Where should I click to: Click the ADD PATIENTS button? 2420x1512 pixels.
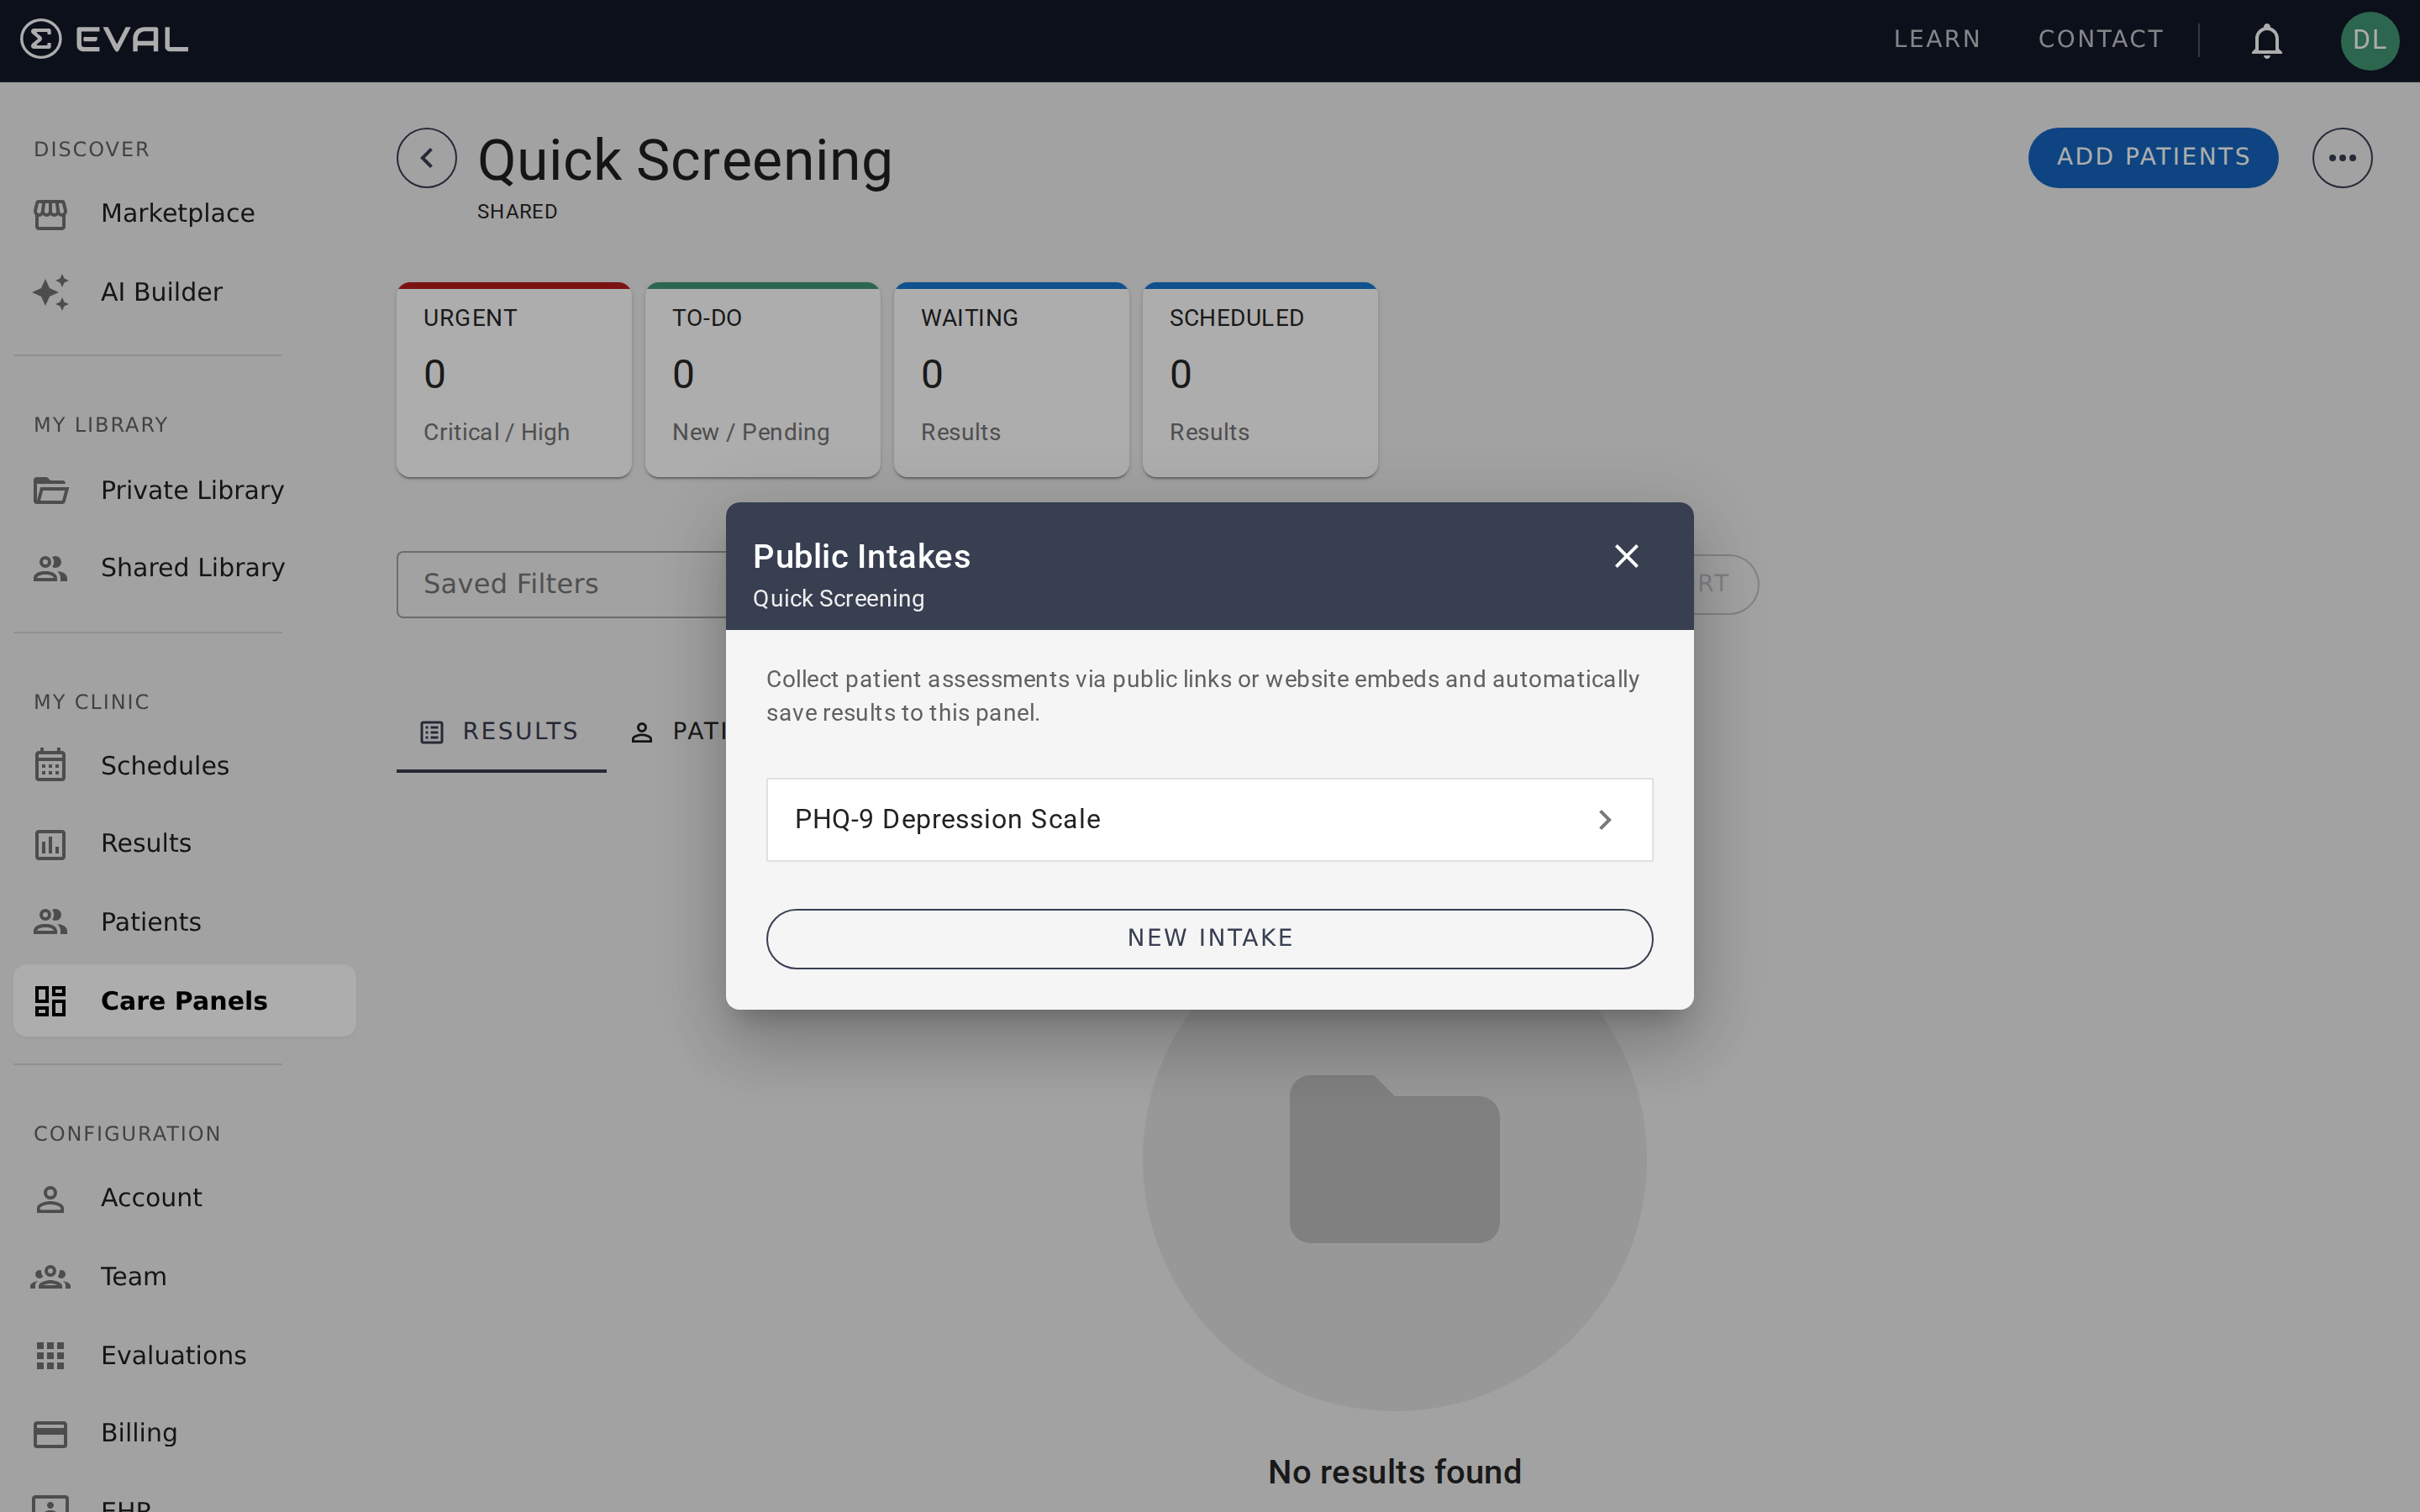(x=2153, y=157)
